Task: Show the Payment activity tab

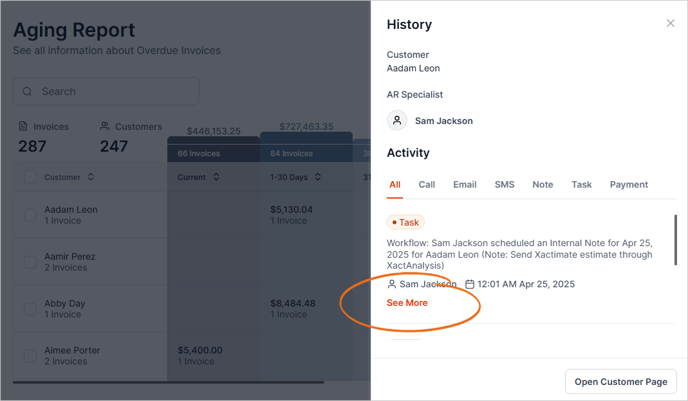Action: [628, 185]
